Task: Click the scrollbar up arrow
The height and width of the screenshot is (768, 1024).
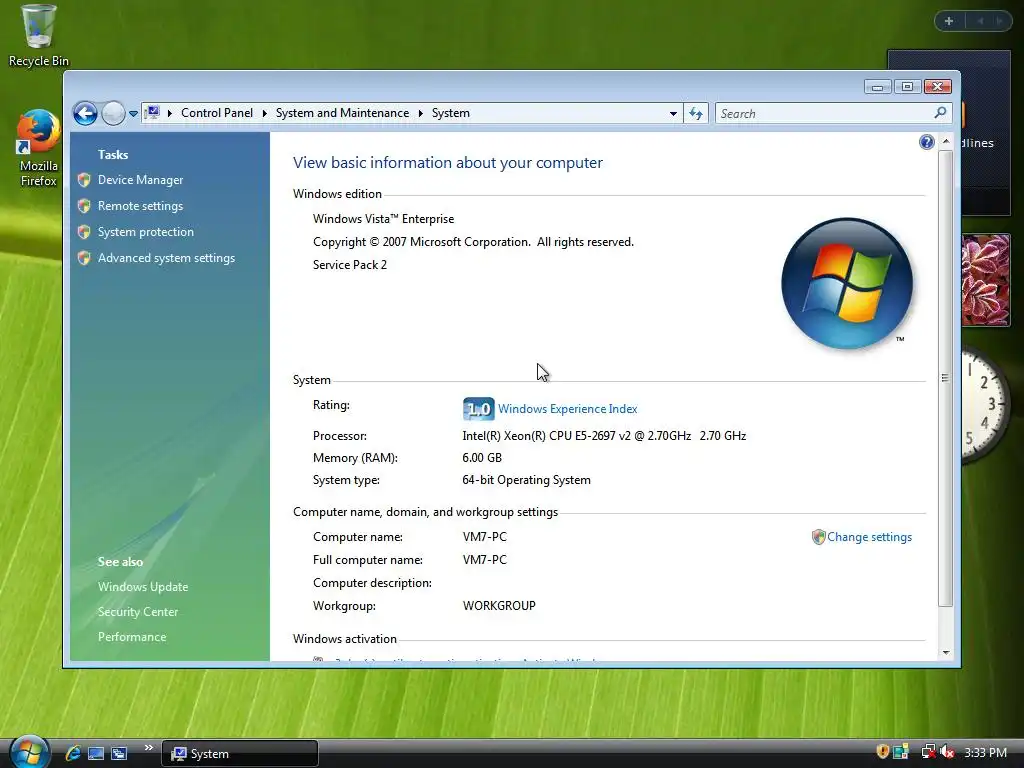Action: [x=945, y=142]
